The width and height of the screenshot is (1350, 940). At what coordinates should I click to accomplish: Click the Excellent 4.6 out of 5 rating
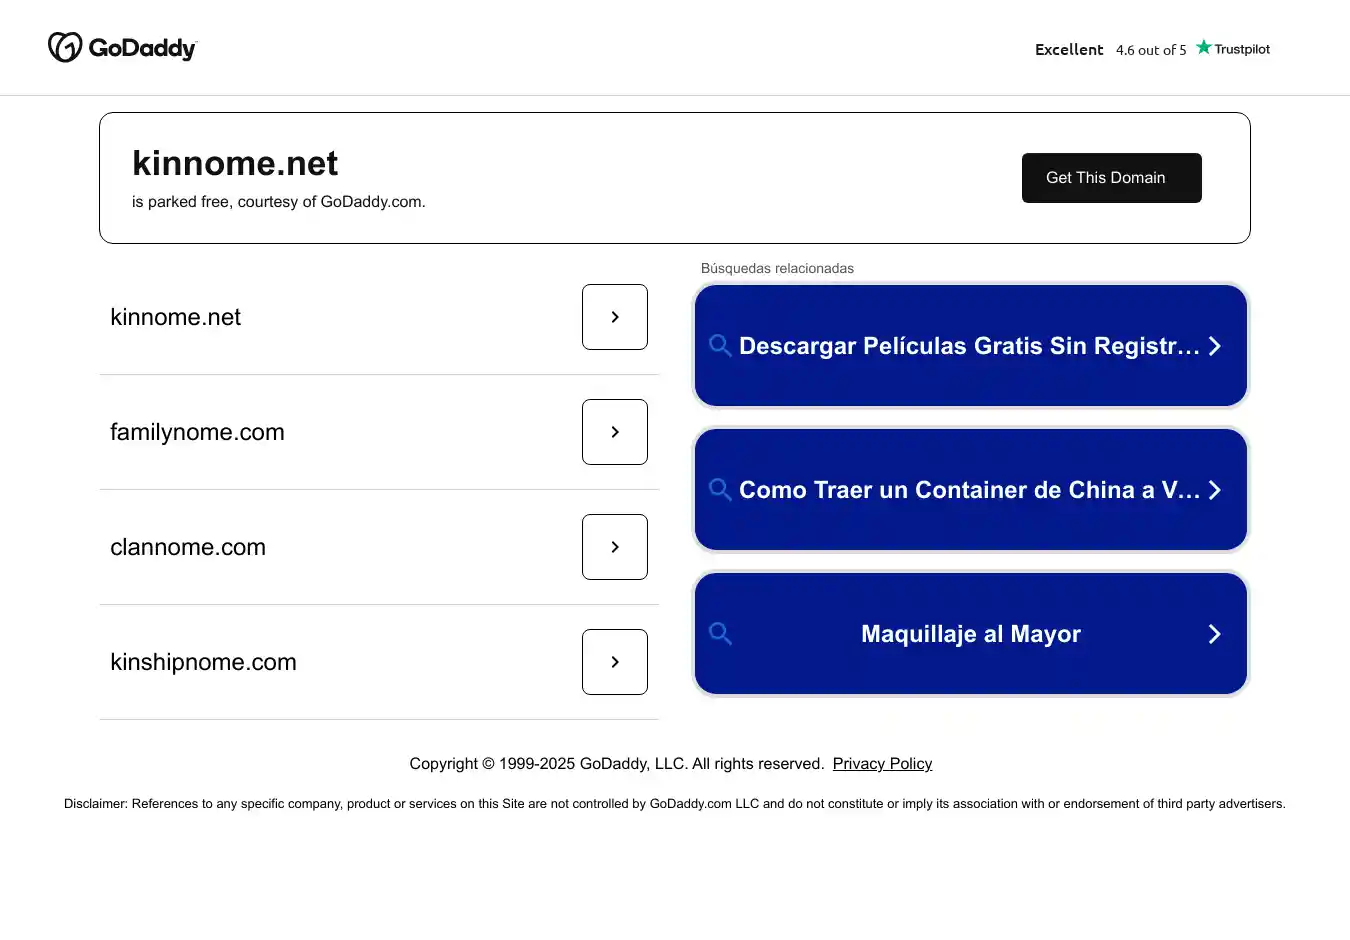pos(1110,50)
